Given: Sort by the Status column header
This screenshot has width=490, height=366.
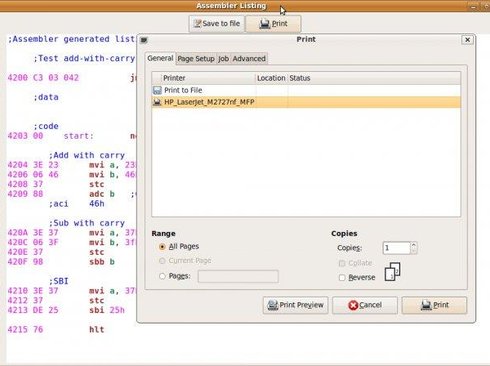Looking at the screenshot, I should [x=374, y=78].
